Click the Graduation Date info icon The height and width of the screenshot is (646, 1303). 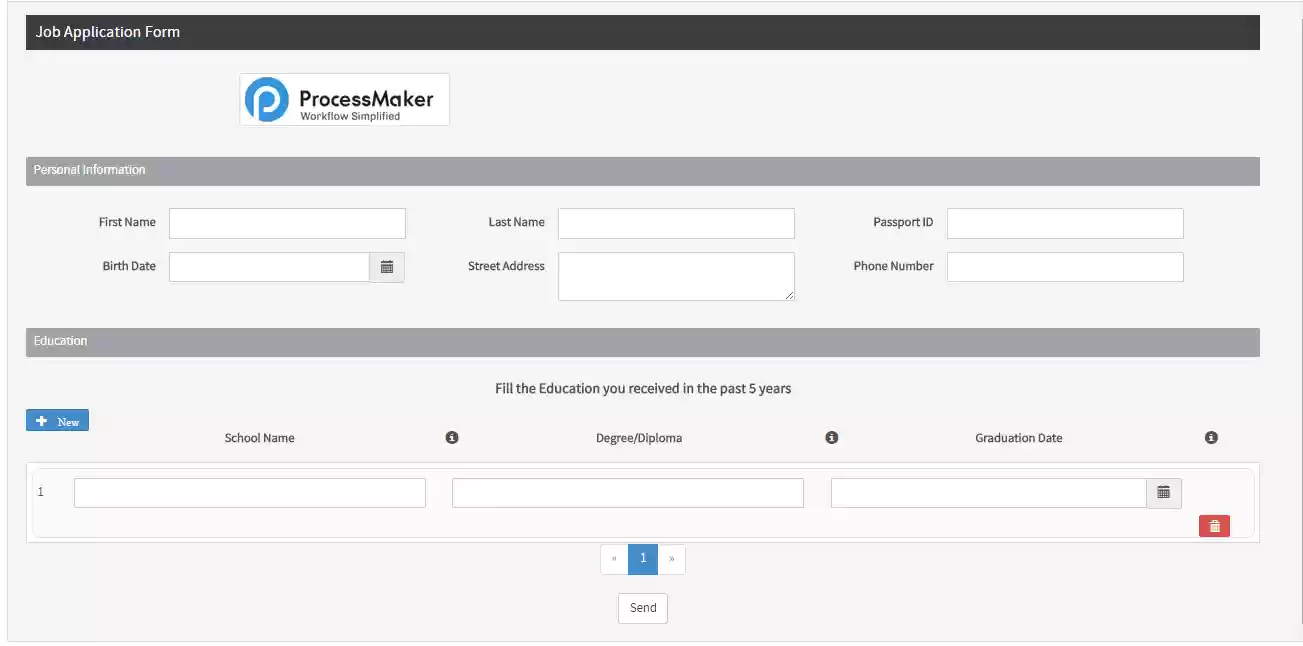[x=1211, y=438]
